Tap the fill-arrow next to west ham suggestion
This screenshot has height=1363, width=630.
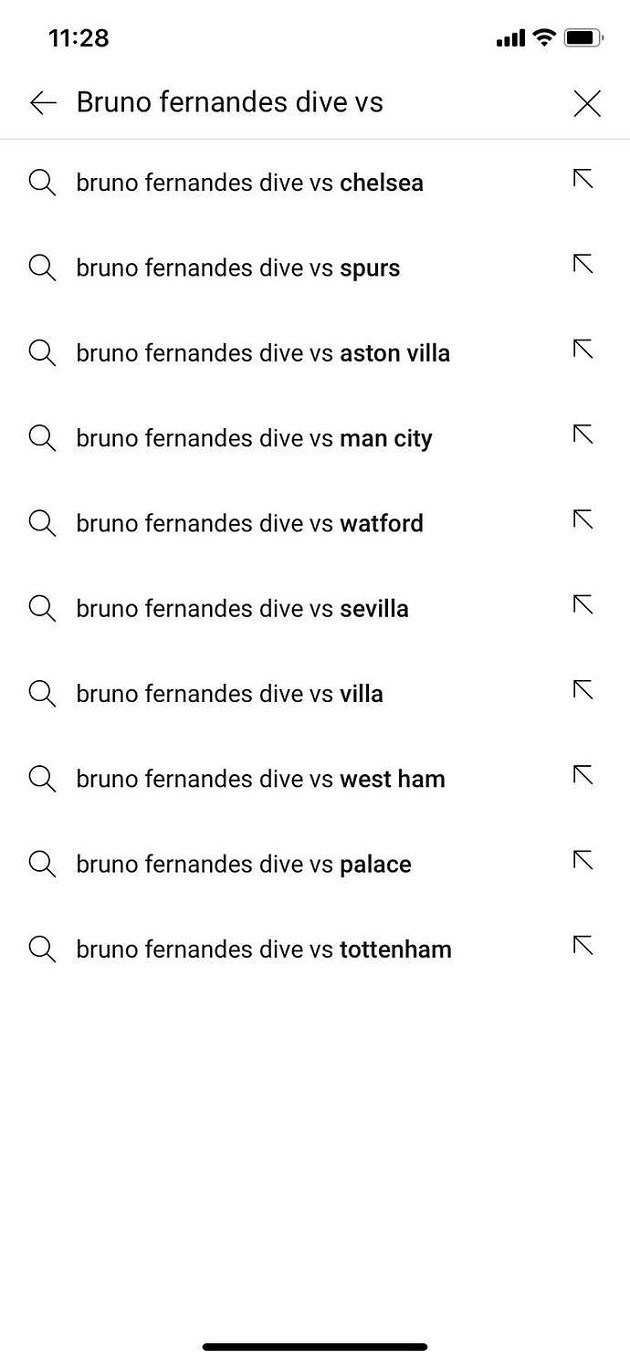583,774
